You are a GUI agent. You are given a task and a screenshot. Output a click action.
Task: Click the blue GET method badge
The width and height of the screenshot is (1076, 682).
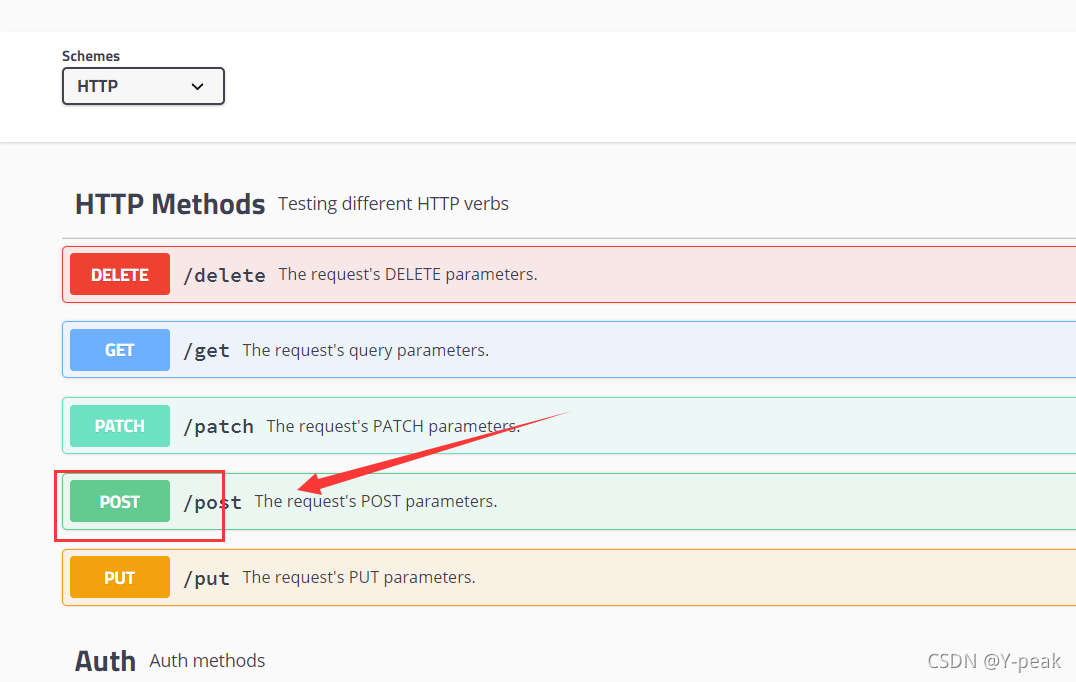[x=120, y=350]
